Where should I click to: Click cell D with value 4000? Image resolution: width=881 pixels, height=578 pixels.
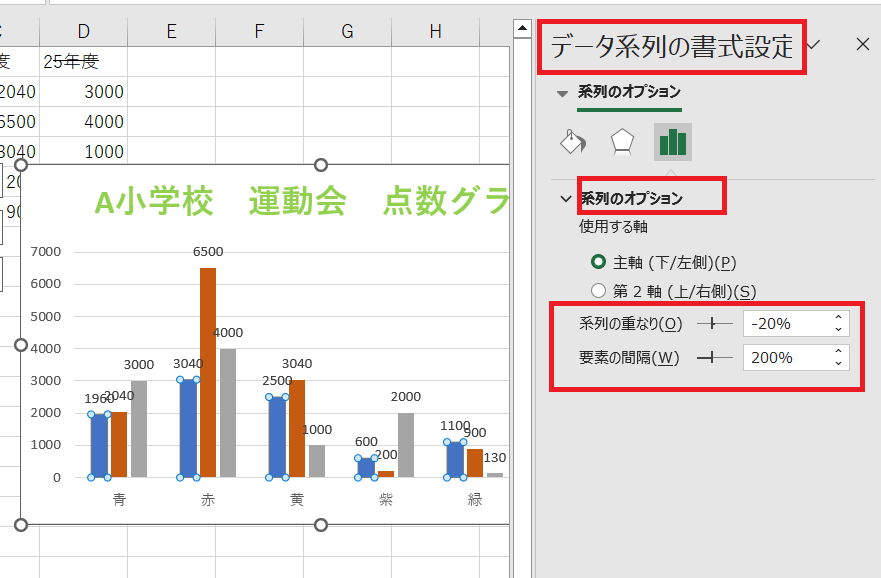click(84, 121)
